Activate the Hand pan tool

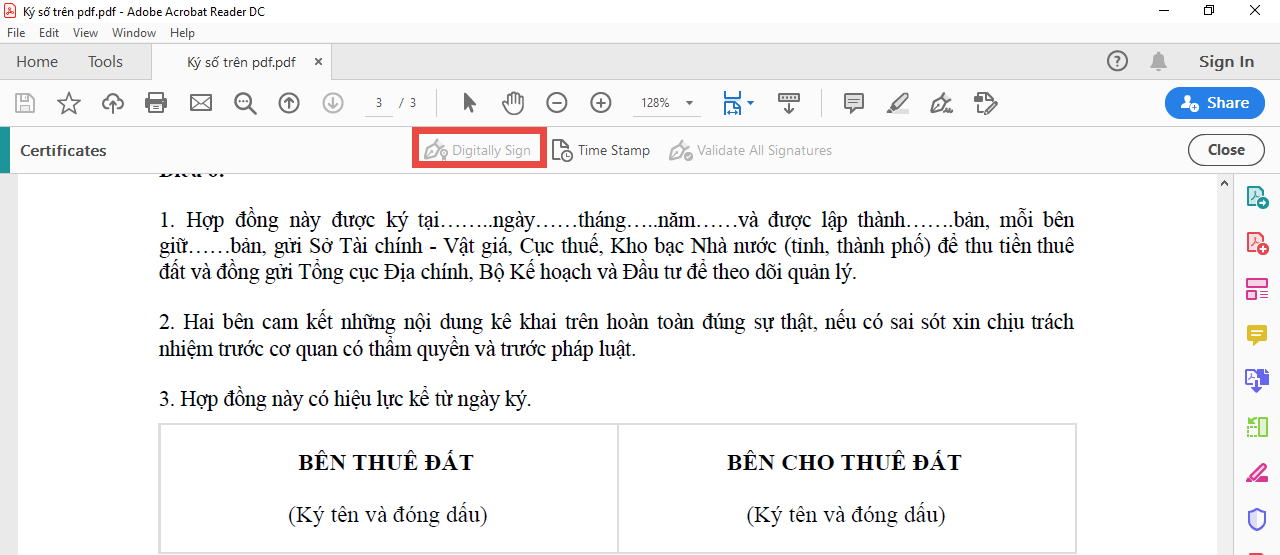coord(513,103)
